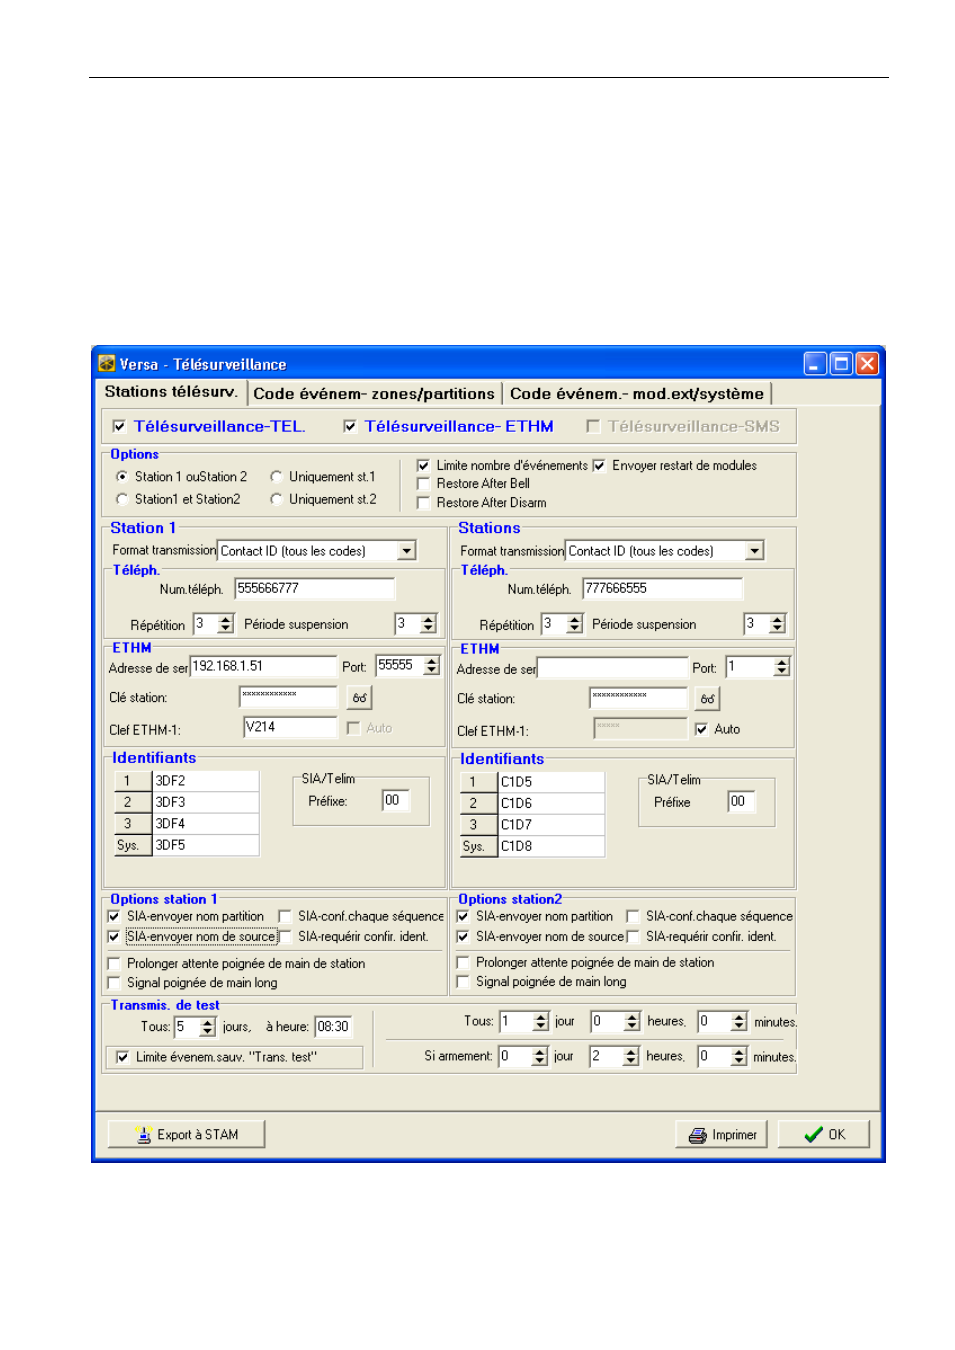Toggle Station 1 SIA-requérir confir. ident.
This screenshot has height=1350, width=955.
click(285, 937)
